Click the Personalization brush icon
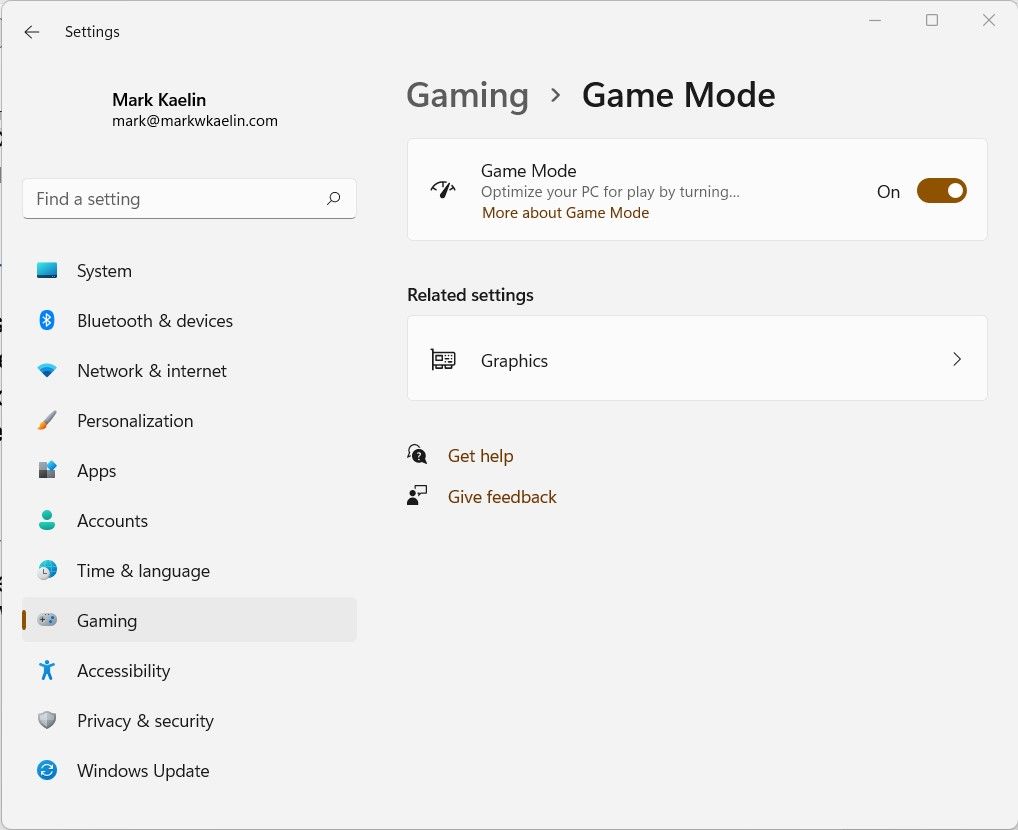The image size is (1018, 830). [x=47, y=420]
